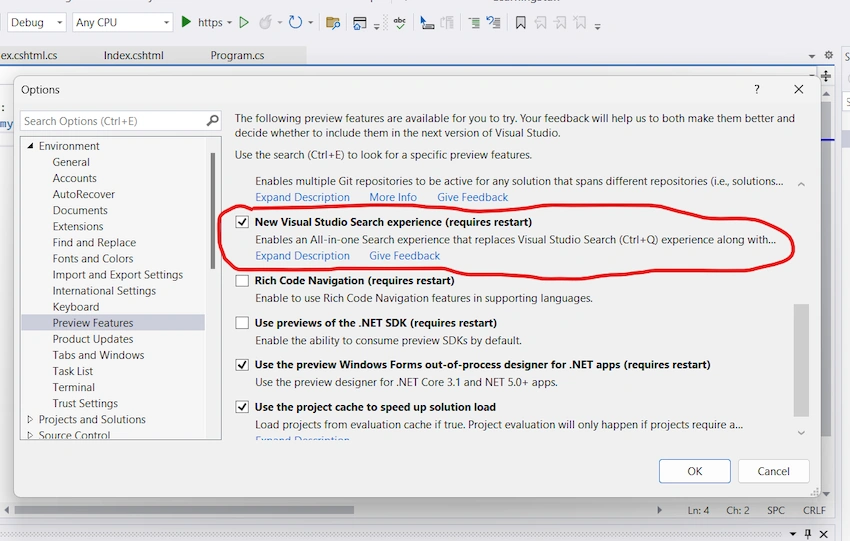Screen dimensions: 850x541
Task: Close the Options dialog
Action: coord(799,89)
